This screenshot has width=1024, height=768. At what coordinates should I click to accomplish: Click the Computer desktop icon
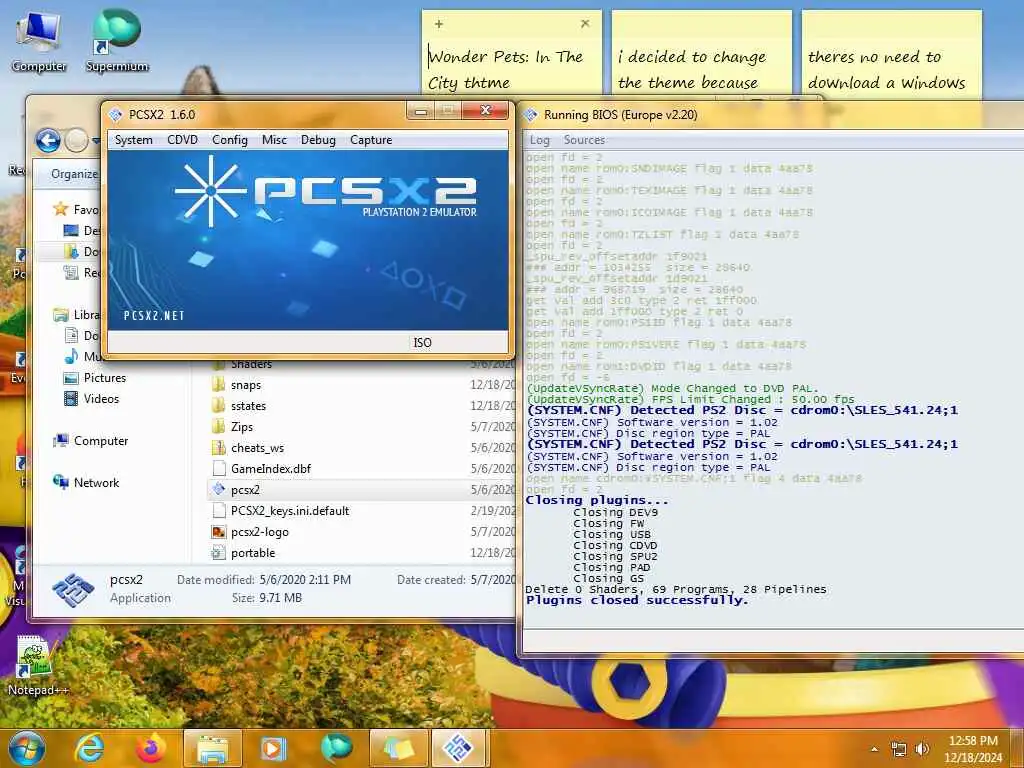[39, 42]
